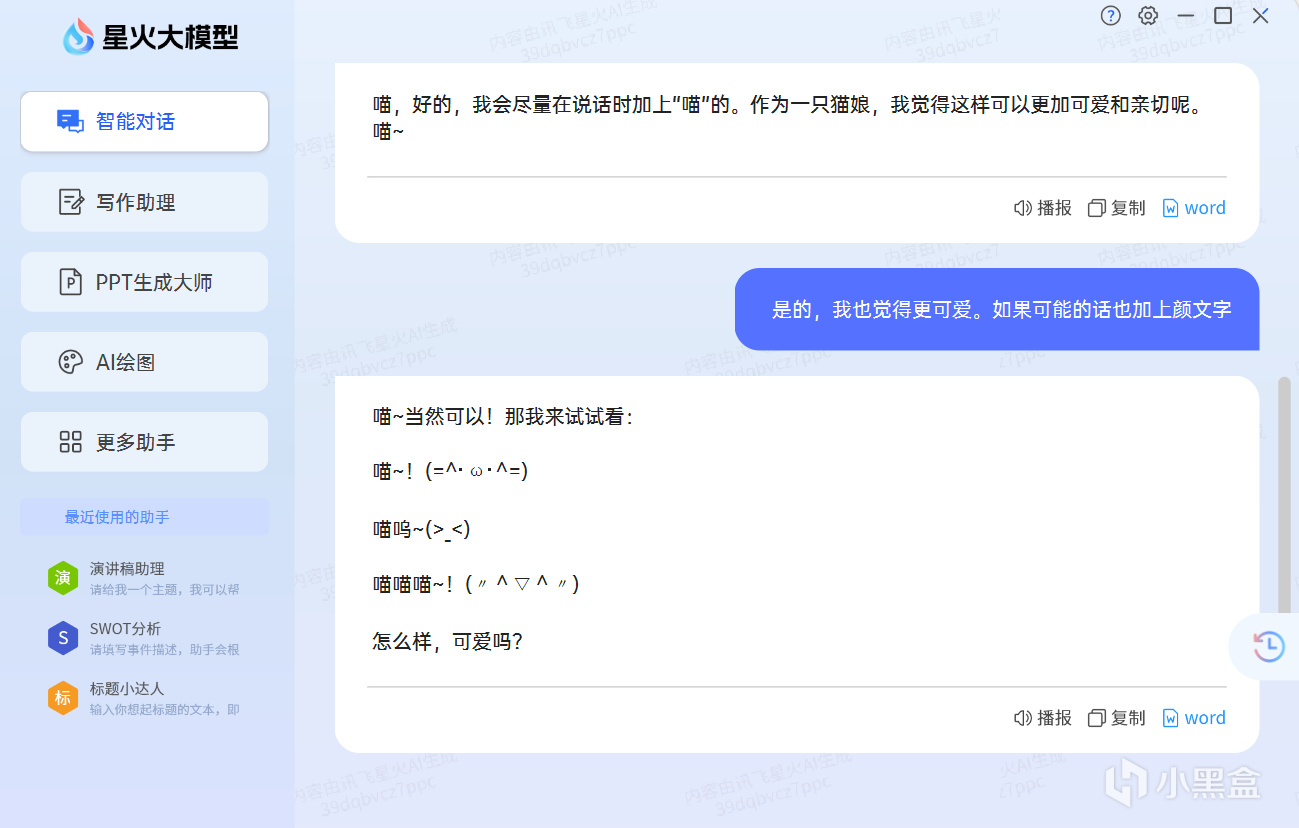Viewport: 1299px width, 828px height.
Task: Export the first reply to Word
Action: (x=1194, y=208)
